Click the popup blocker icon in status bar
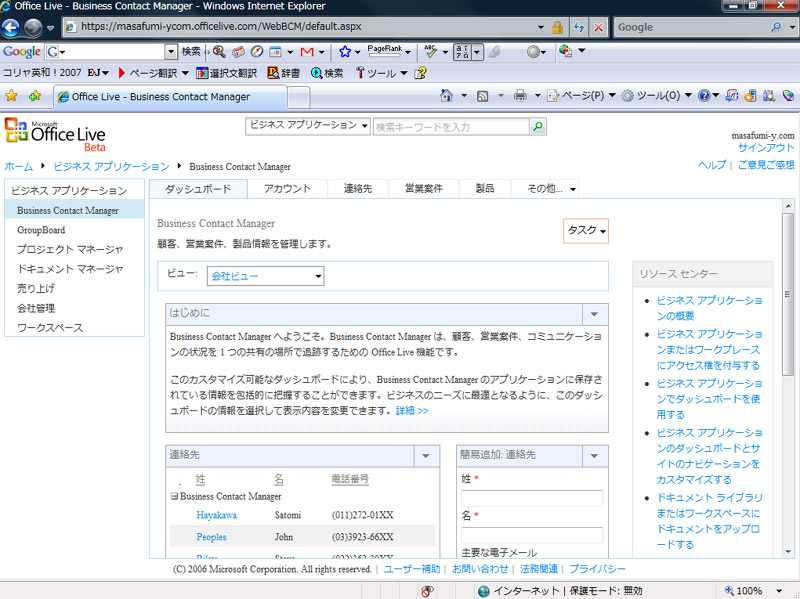This screenshot has width=800, height=599. tap(427, 591)
